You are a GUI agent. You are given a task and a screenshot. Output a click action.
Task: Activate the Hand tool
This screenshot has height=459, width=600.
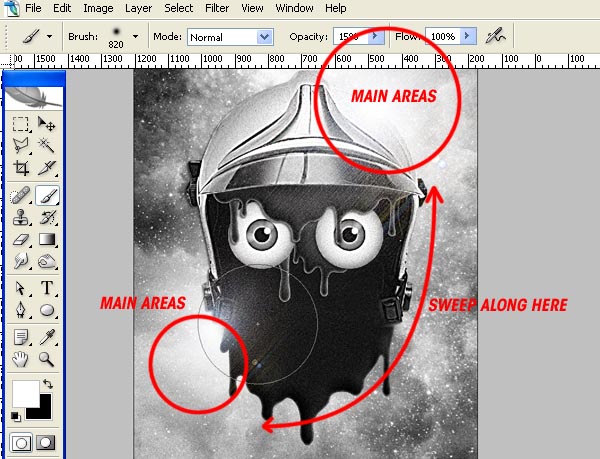pyautogui.click(x=20, y=360)
